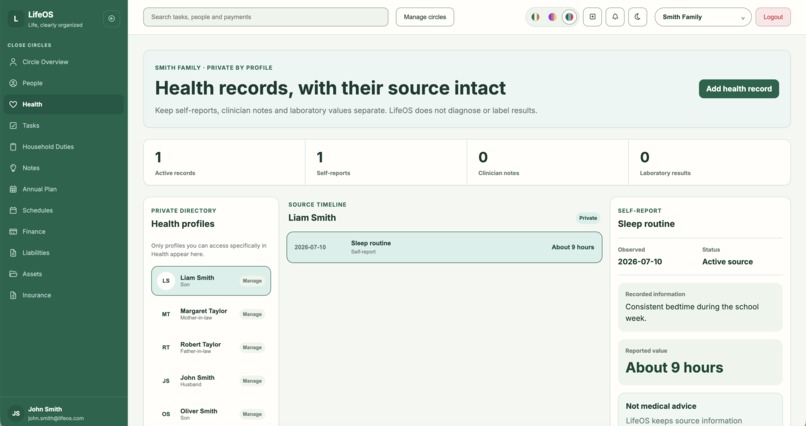
Task: Click the Liabilities document icon
Action: [x=13, y=253]
